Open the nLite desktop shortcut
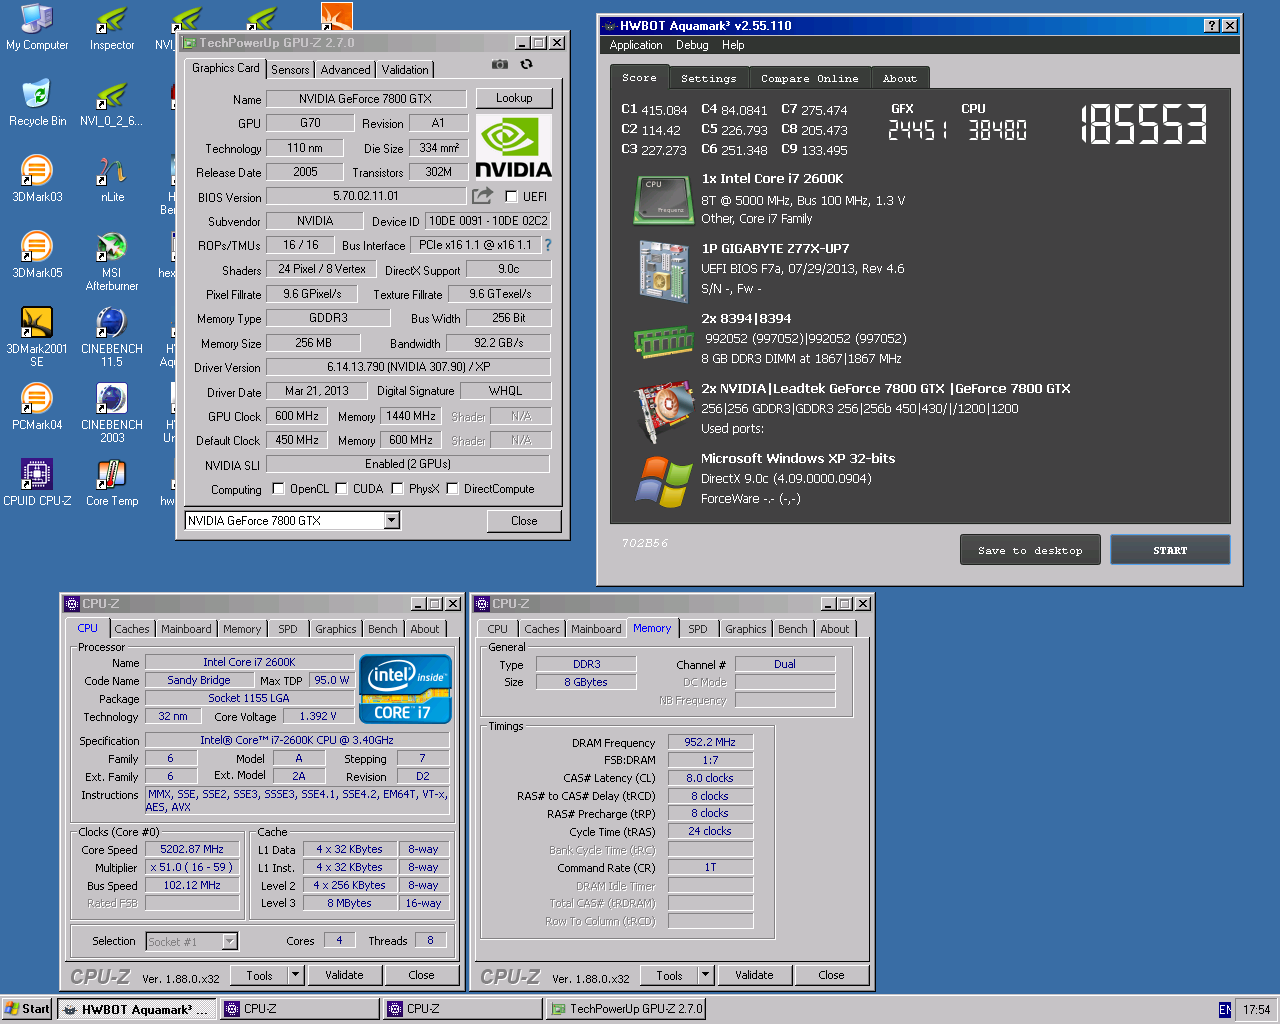The image size is (1280, 1024). tap(112, 179)
